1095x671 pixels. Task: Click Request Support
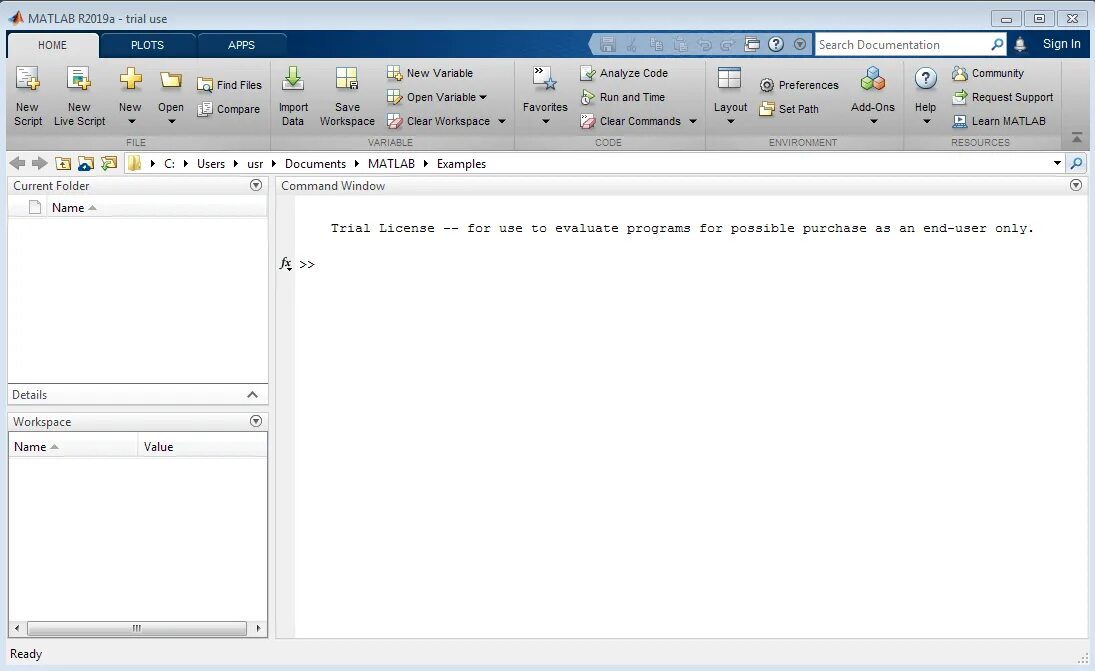tap(1003, 97)
